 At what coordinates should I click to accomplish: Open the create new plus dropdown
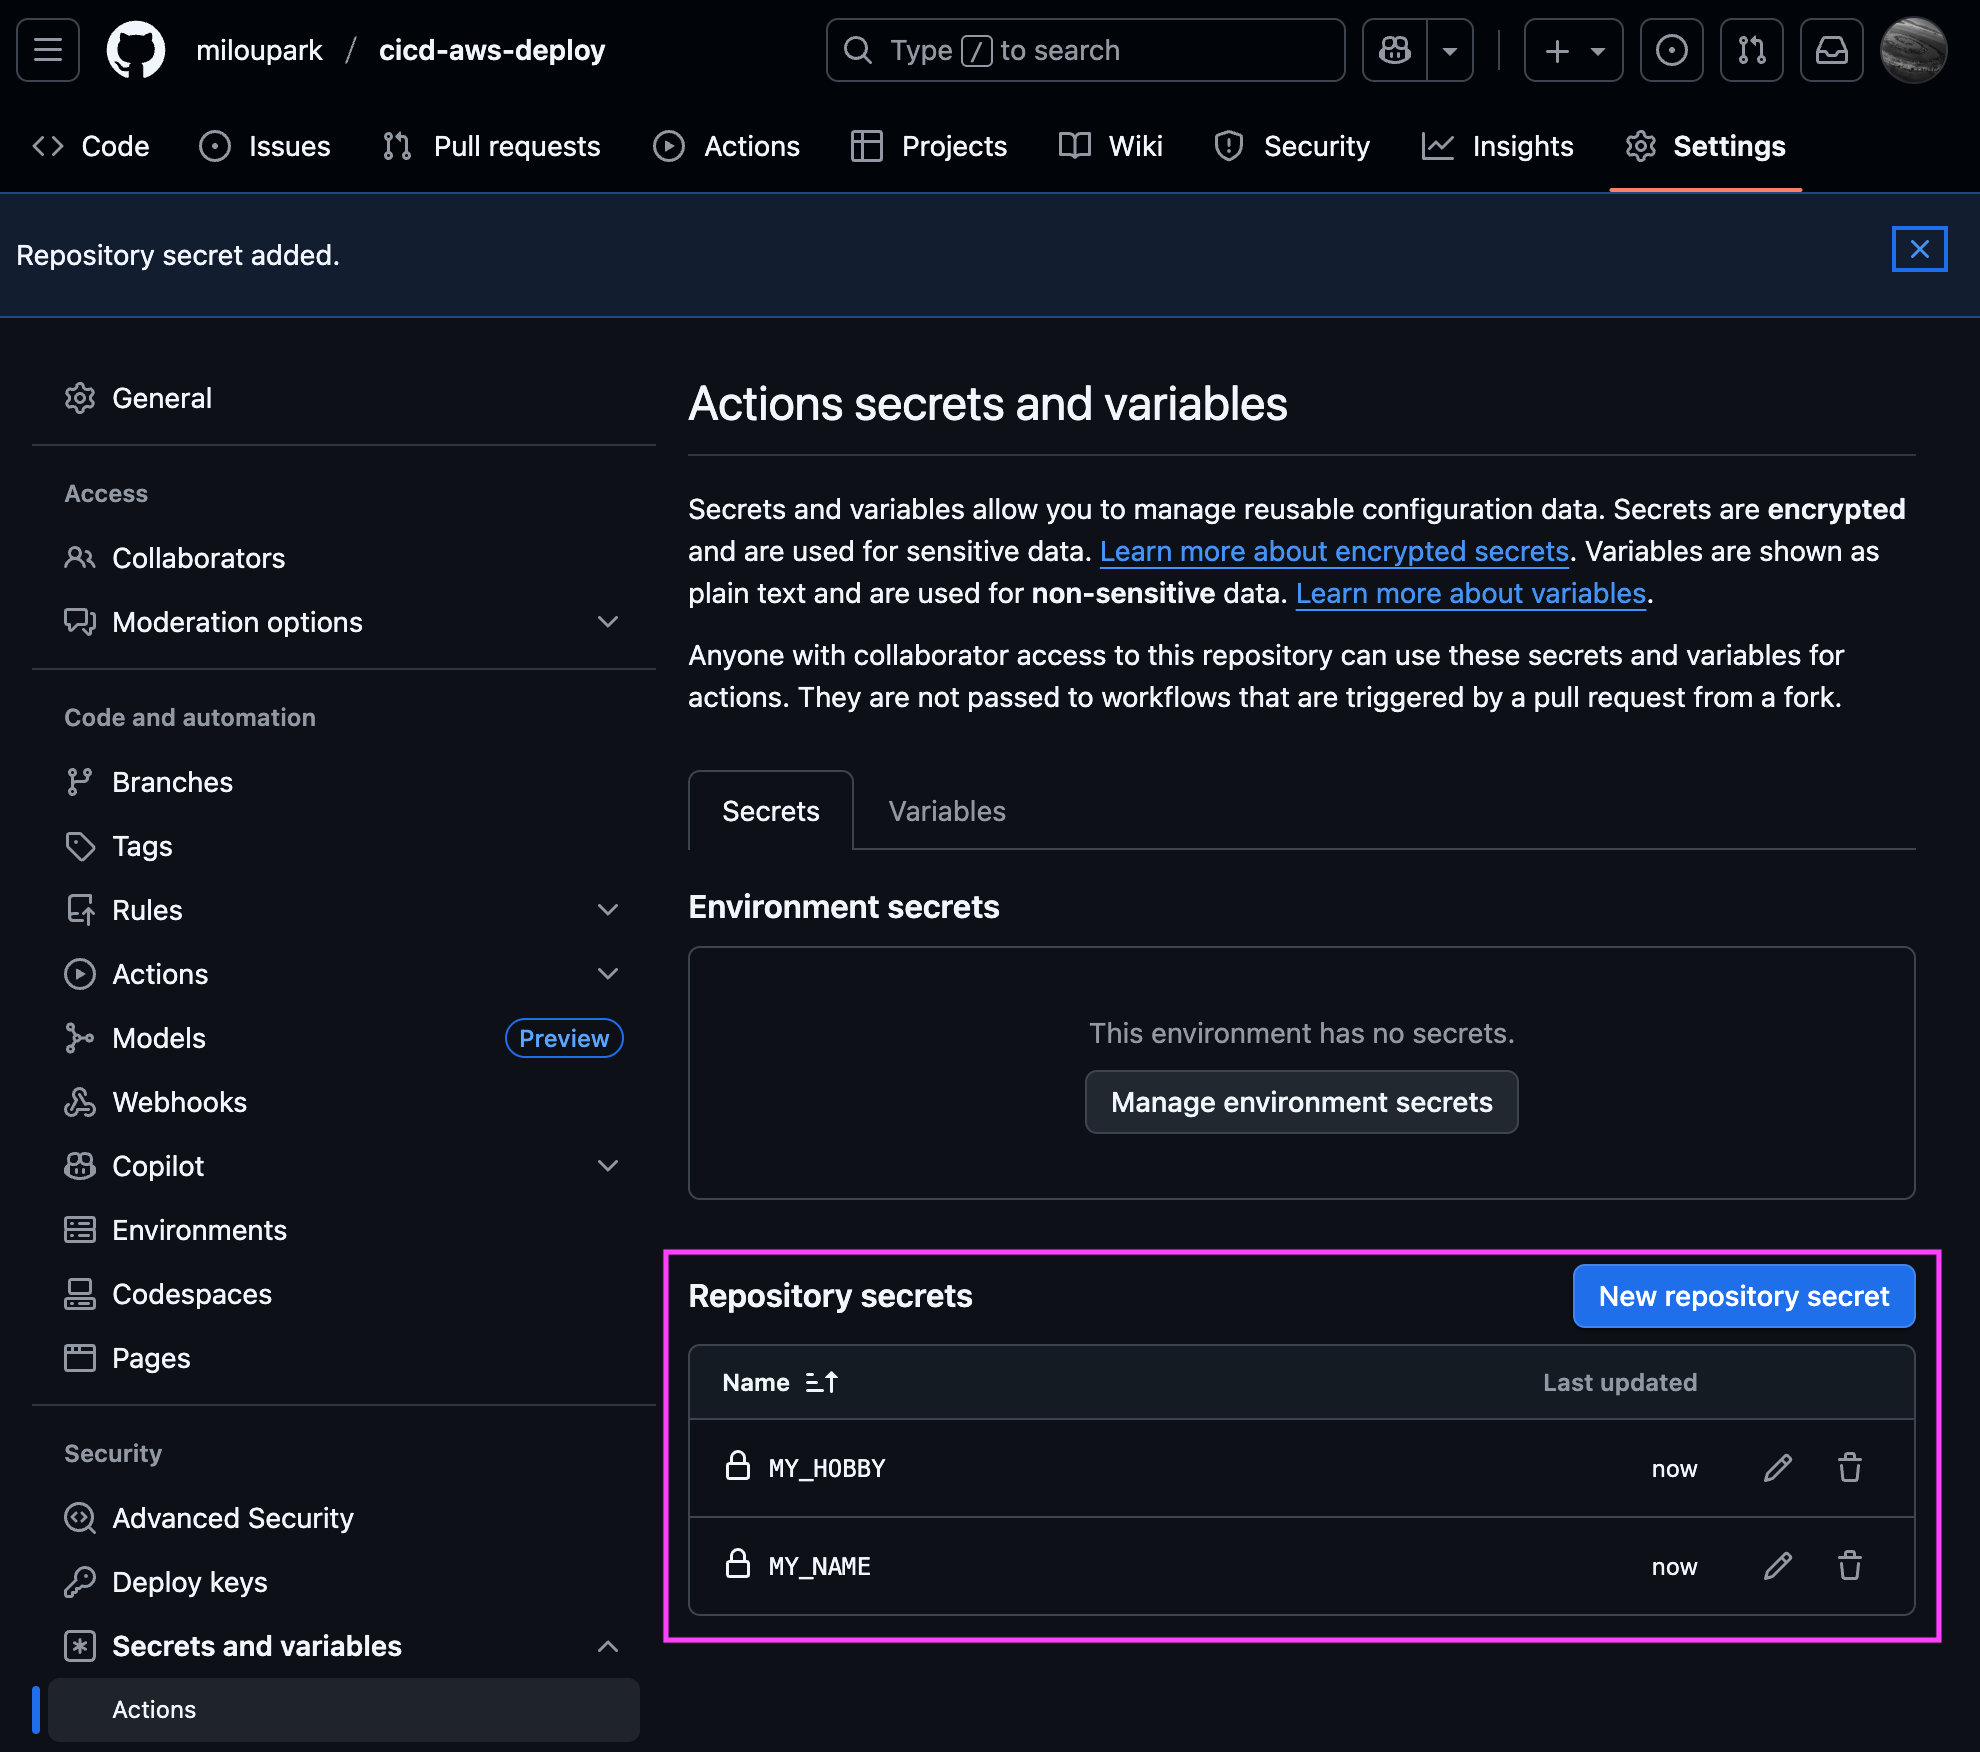[1573, 50]
